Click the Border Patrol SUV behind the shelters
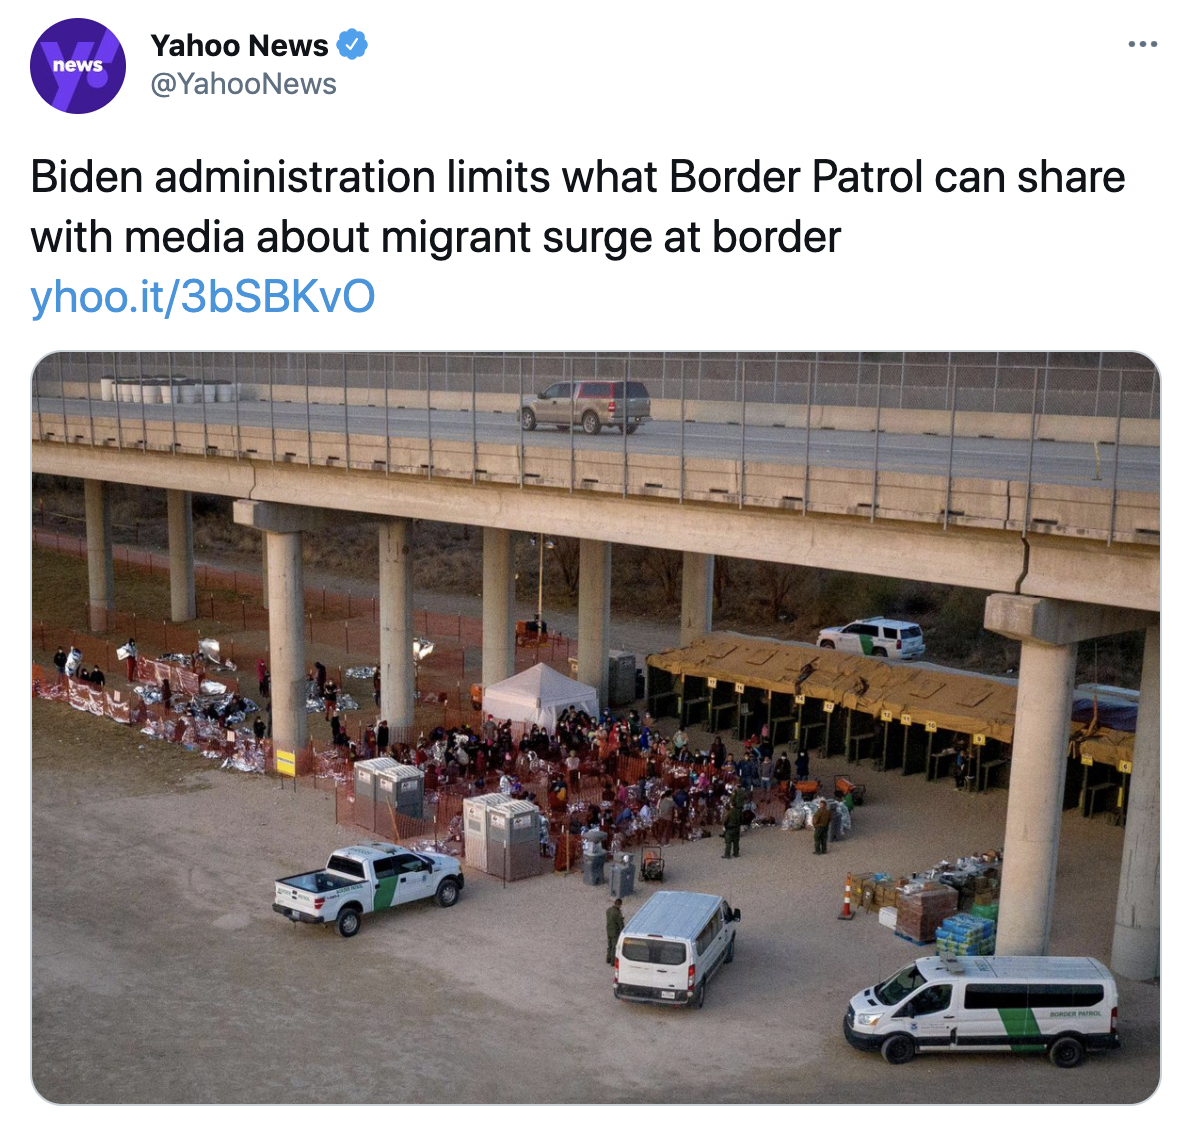Screen dimensions: 1194x1138 (872, 638)
